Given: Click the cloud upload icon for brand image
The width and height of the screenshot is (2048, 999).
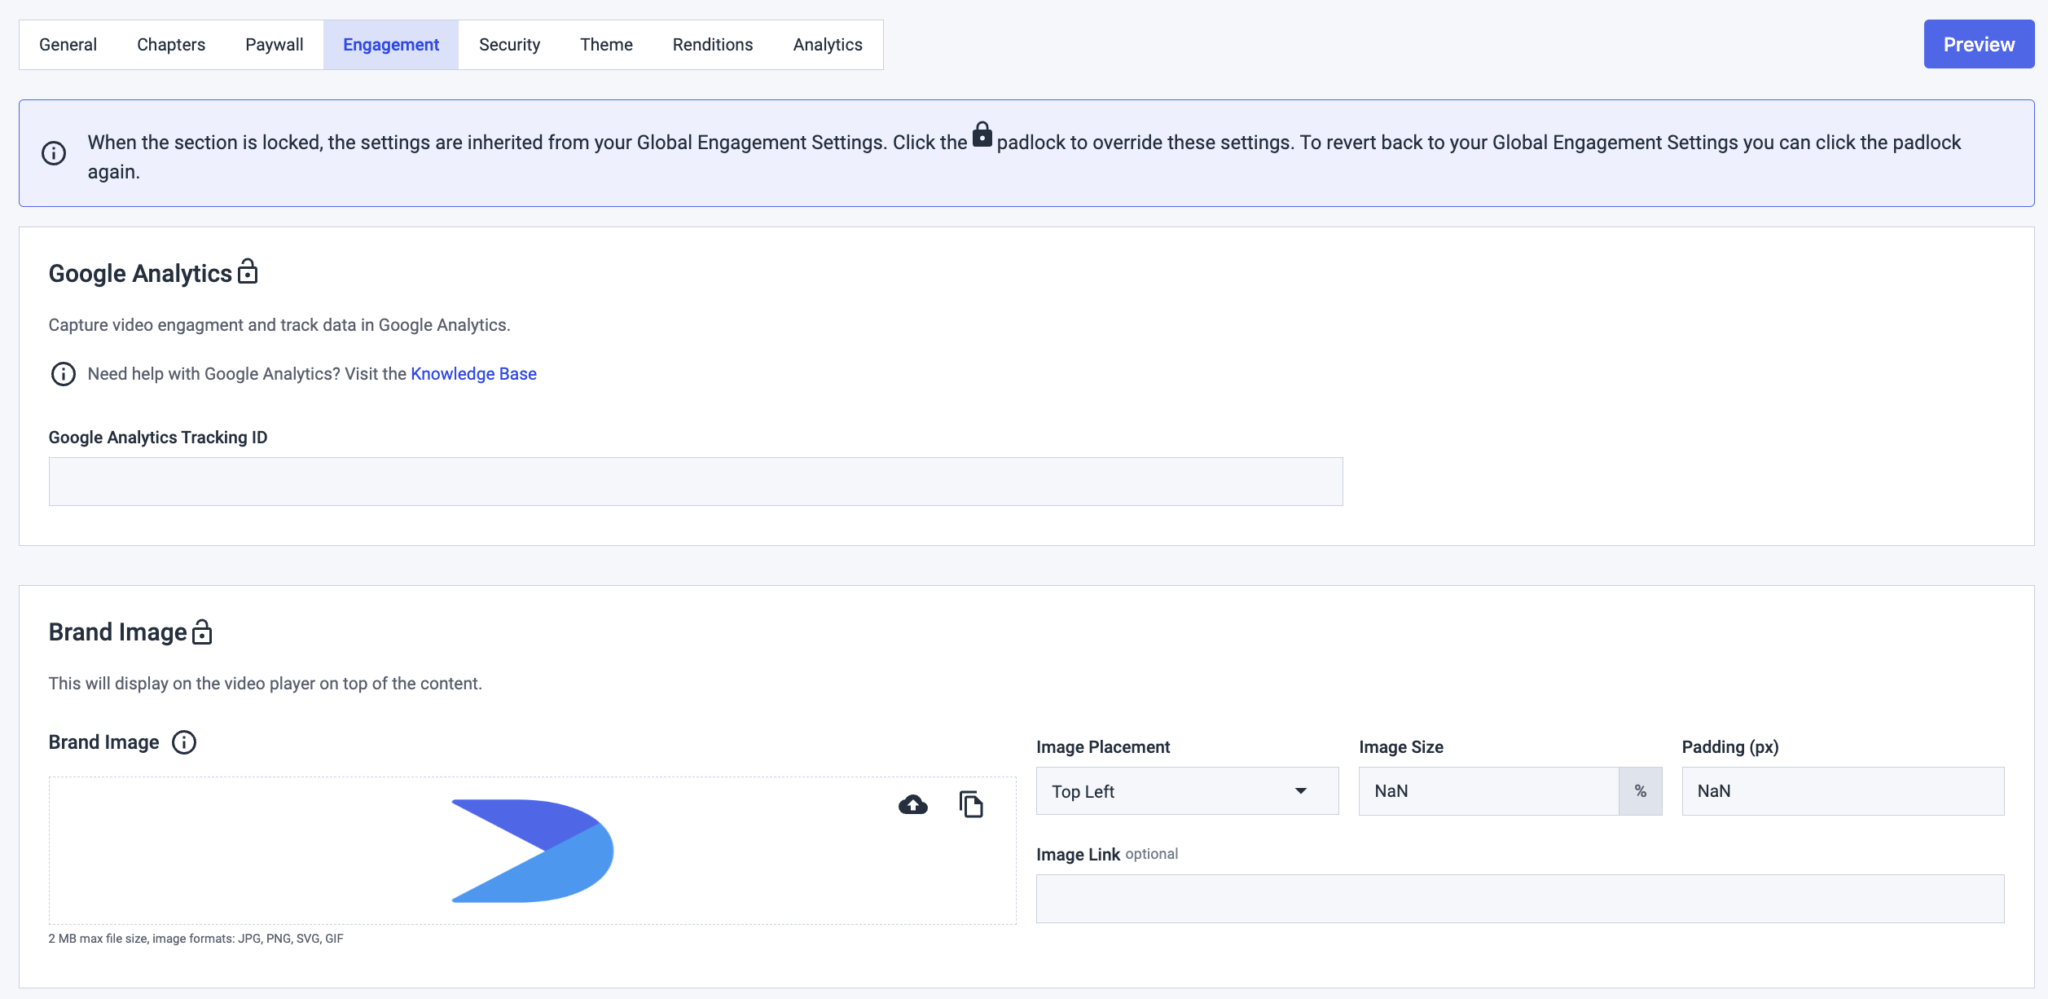Looking at the screenshot, I should click(x=913, y=805).
